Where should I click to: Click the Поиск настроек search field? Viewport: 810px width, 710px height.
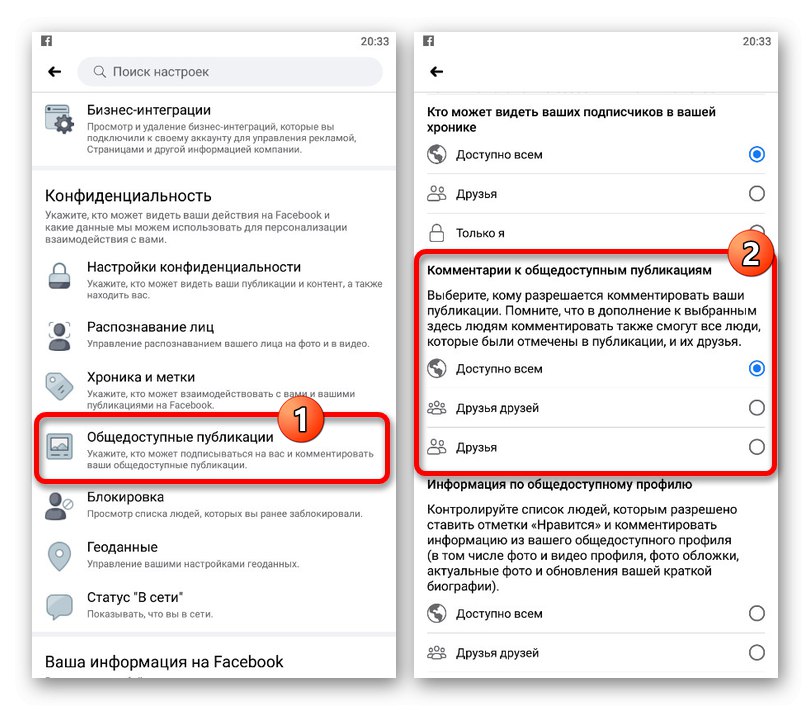[x=230, y=71]
